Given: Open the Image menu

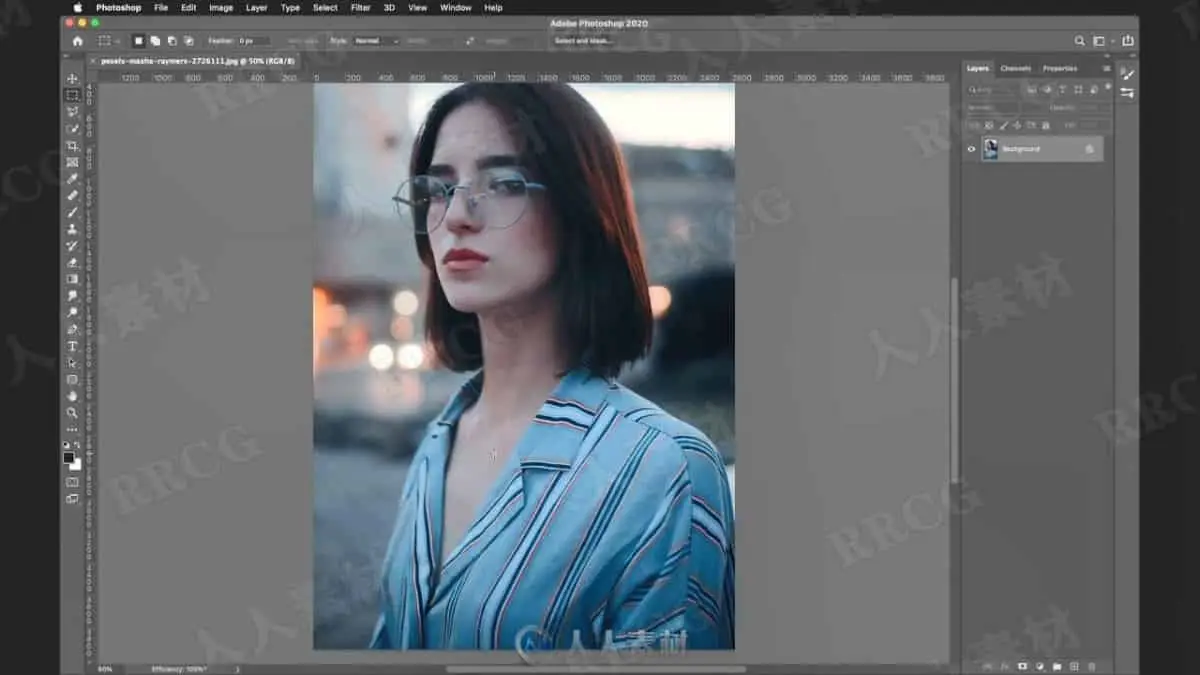Looking at the screenshot, I should pyautogui.click(x=221, y=7).
